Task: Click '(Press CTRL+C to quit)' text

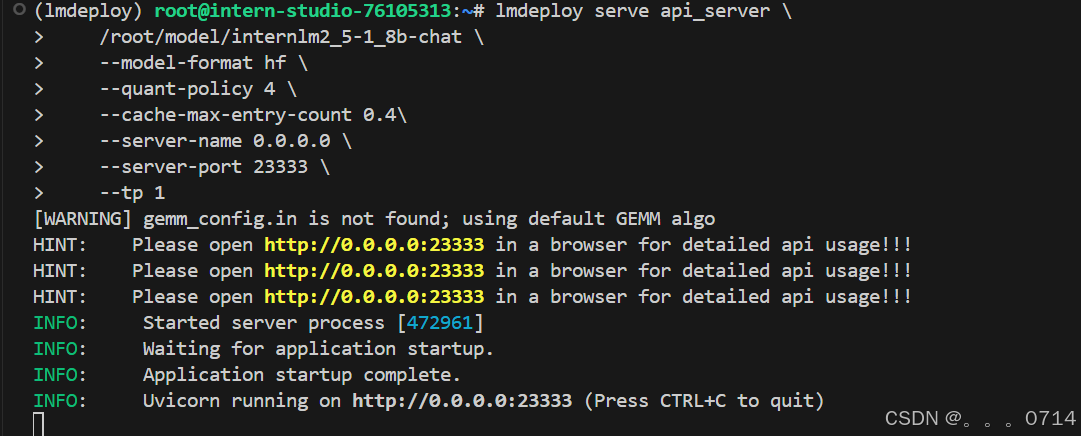Action: [x=704, y=400]
